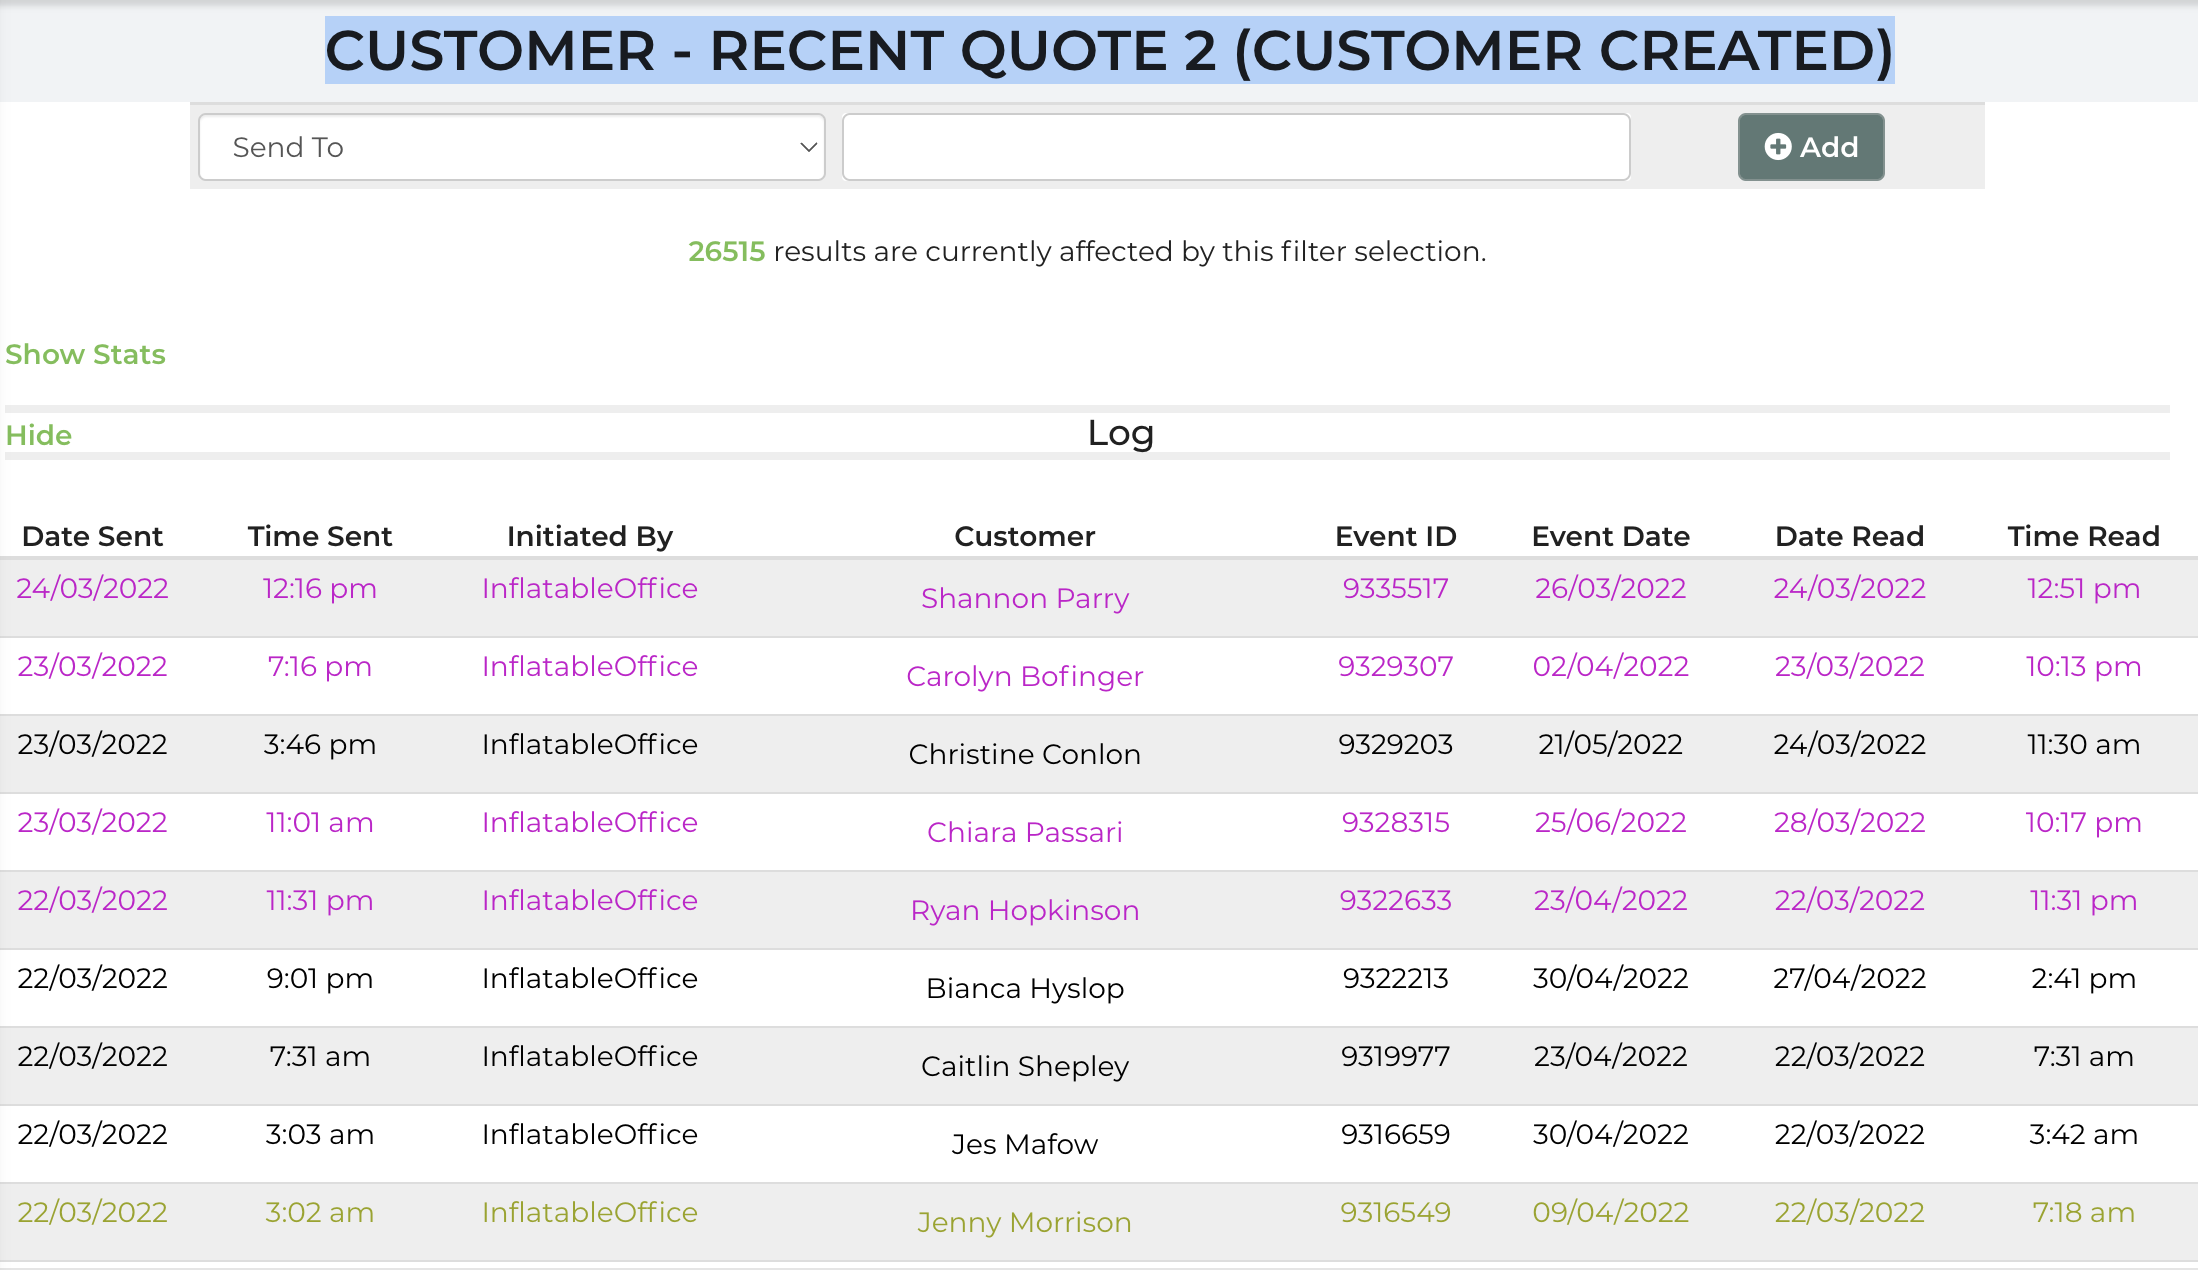This screenshot has width=2198, height=1270.
Task: Click the empty recipient text field
Action: 1236,147
